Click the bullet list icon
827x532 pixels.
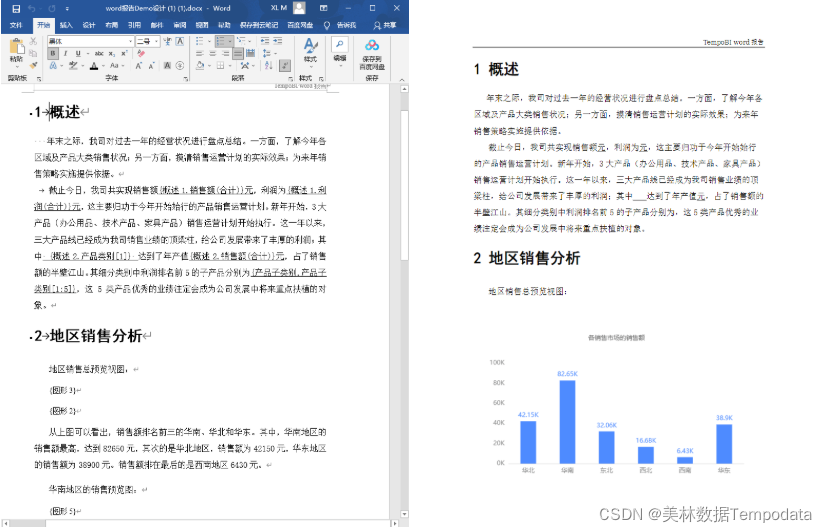tap(199, 41)
